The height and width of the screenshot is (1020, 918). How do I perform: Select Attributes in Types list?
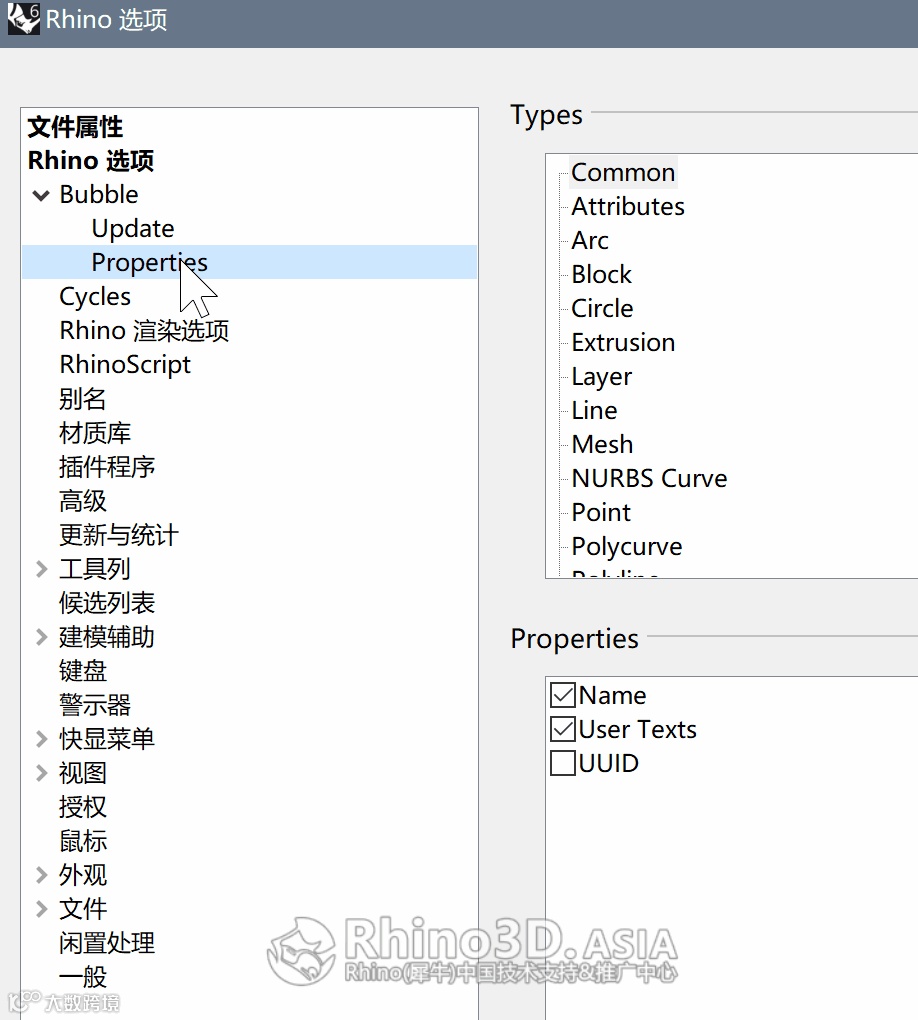[628, 206]
